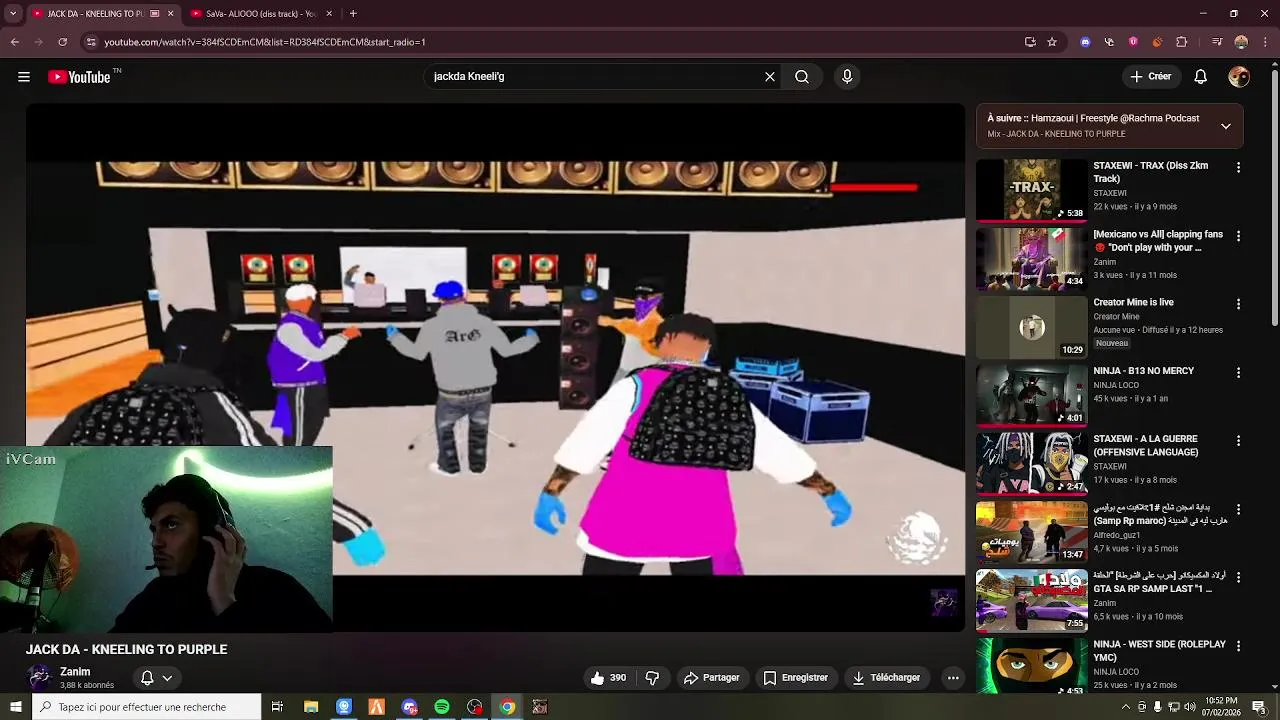Open options for STAXEWI - A LA GUERRE
This screenshot has height=720, width=1280.
point(1238,440)
